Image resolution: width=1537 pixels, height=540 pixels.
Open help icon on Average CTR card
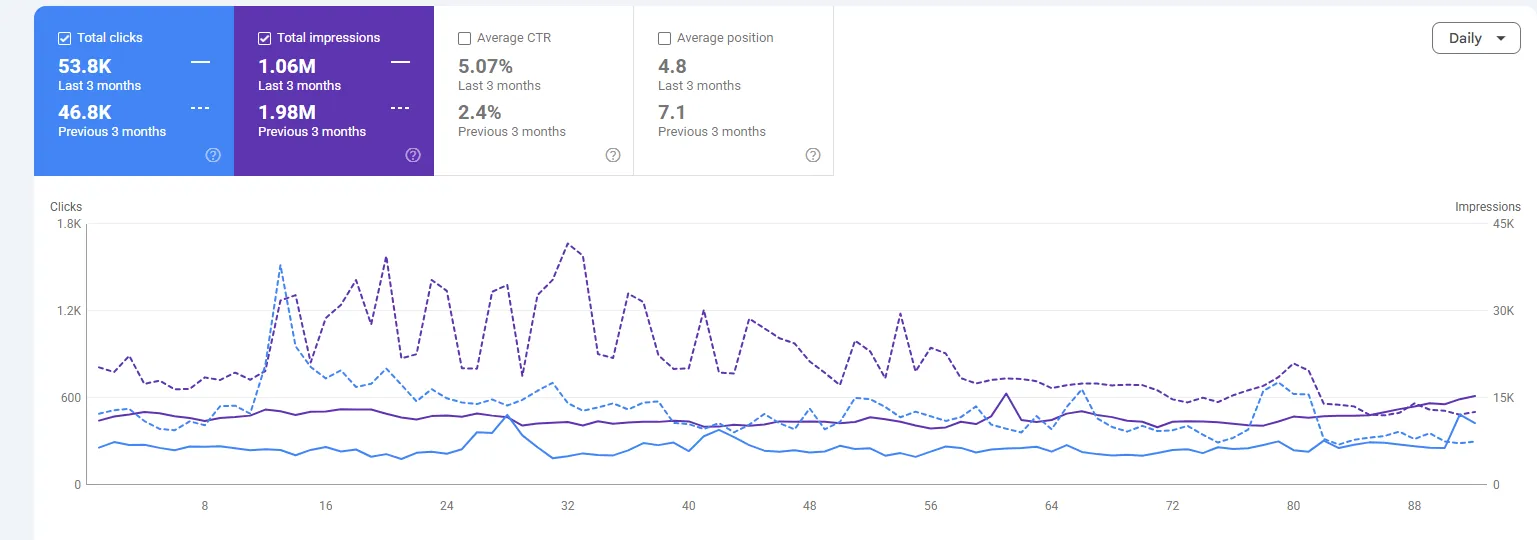tap(613, 155)
